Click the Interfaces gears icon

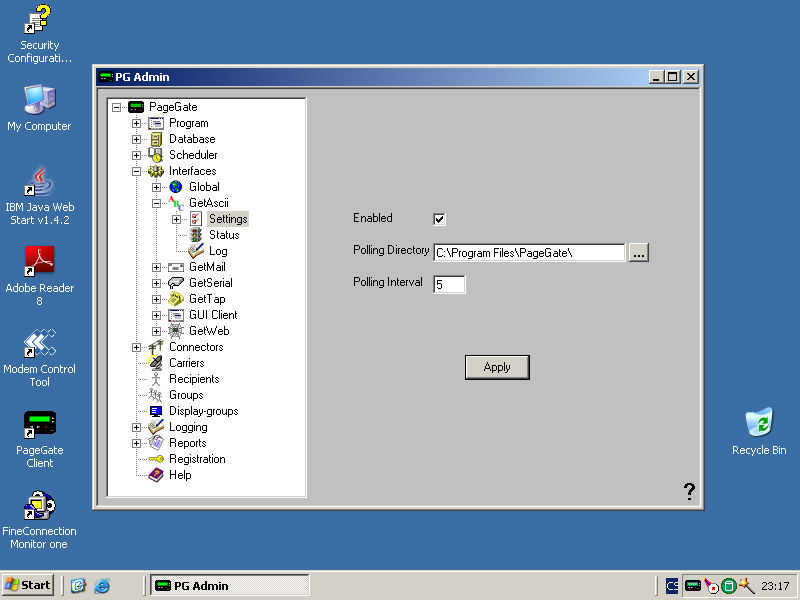pyautogui.click(x=156, y=171)
